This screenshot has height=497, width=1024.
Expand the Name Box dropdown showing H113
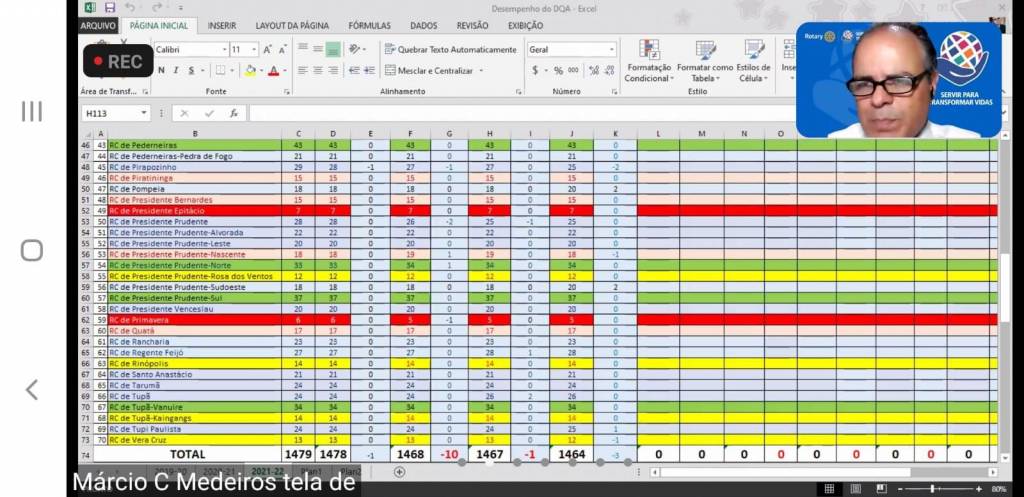(144, 113)
